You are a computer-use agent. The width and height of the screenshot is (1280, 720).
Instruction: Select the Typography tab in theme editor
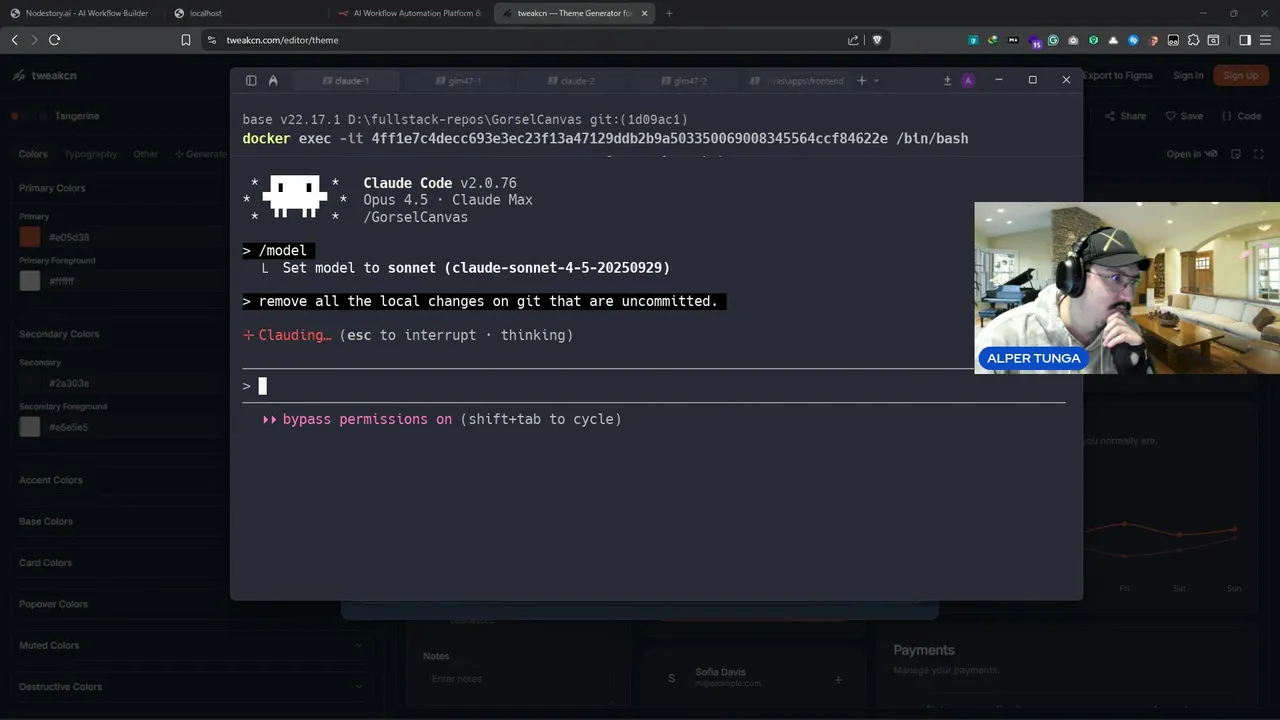pyautogui.click(x=90, y=154)
